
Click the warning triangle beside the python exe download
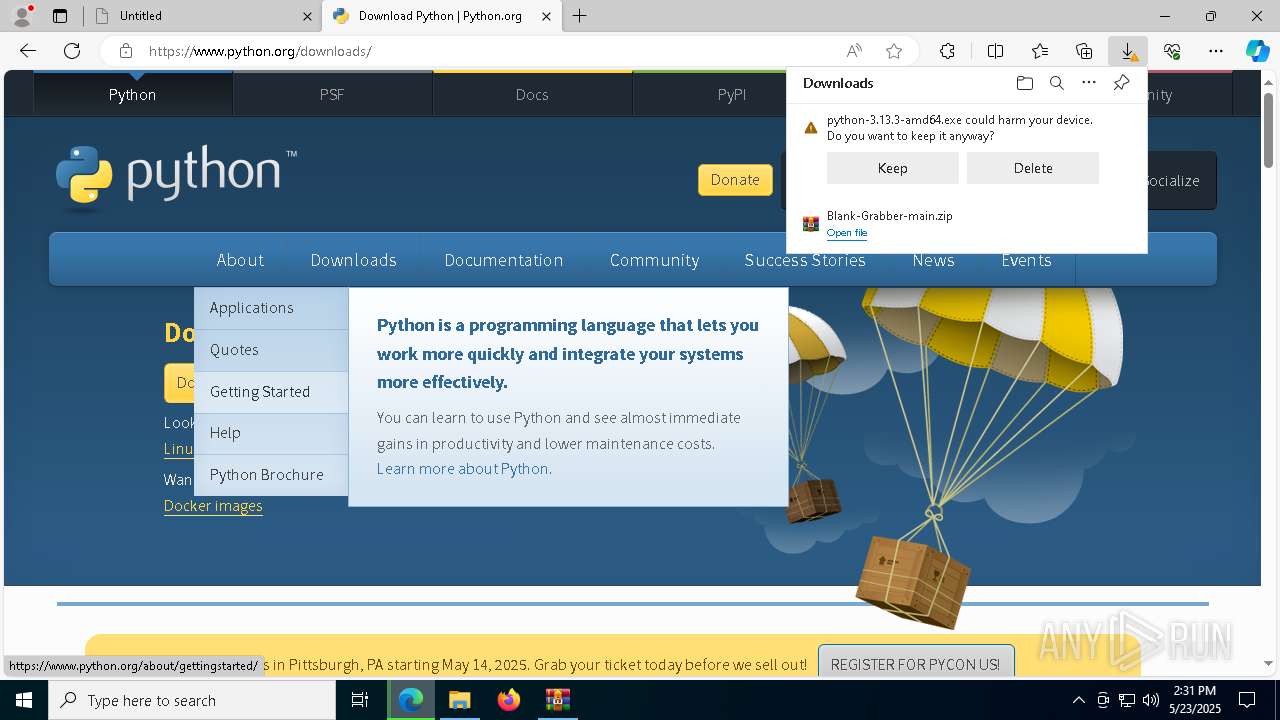tap(811, 127)
